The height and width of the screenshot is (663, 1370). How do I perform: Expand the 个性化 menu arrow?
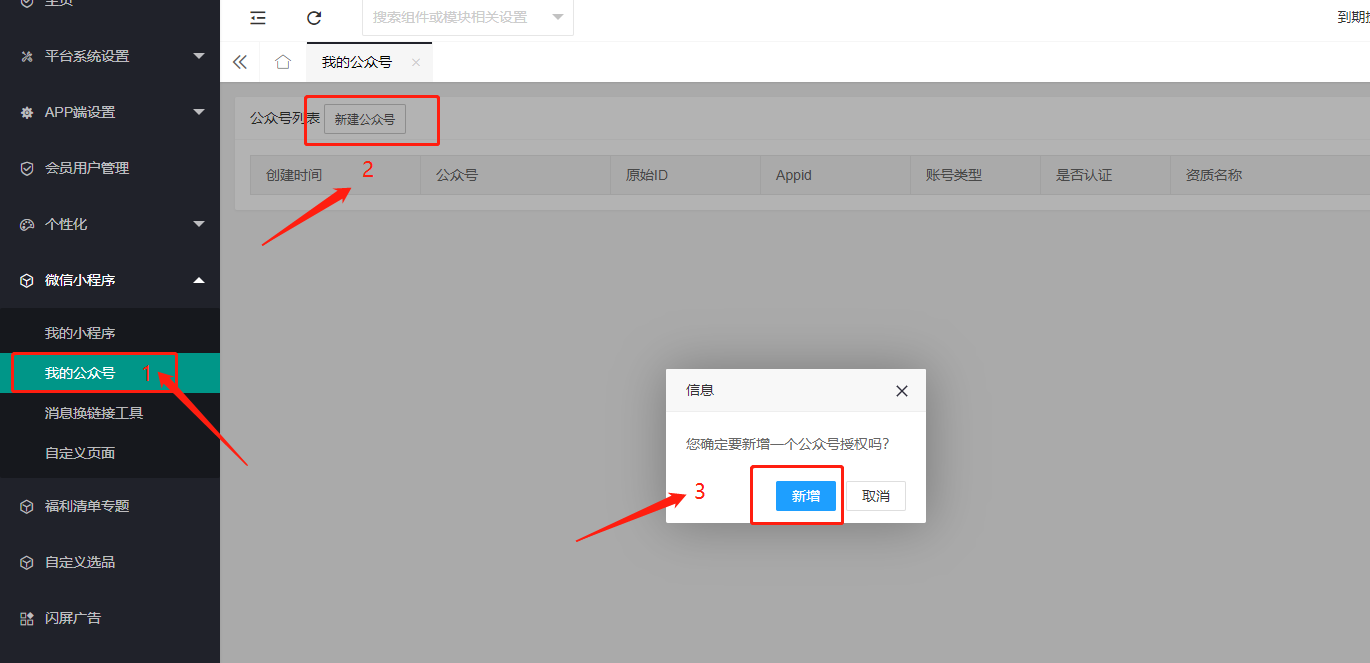pyautogui.click(x=199, y=224)
